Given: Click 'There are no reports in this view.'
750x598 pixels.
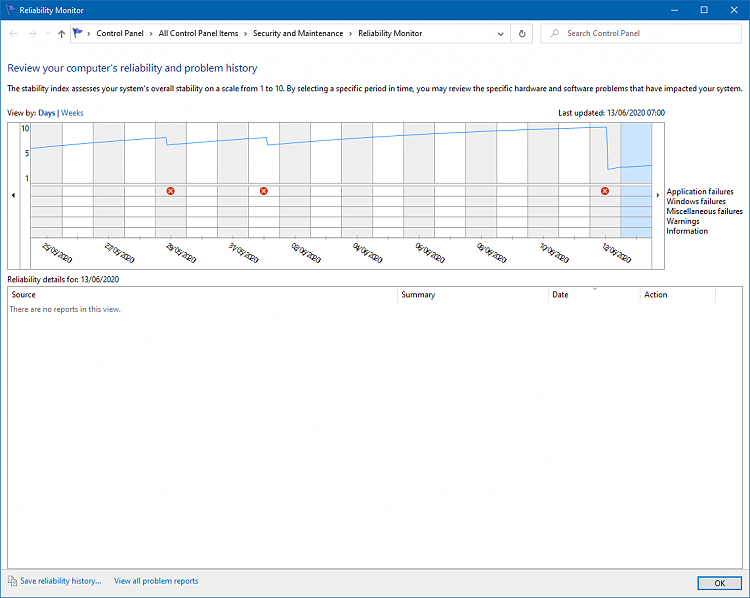Looking at the screenshot, I should [65, 310].
